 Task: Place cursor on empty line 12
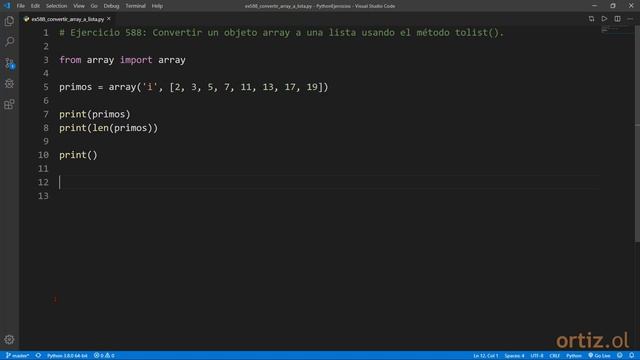click(x=329, y=182)
